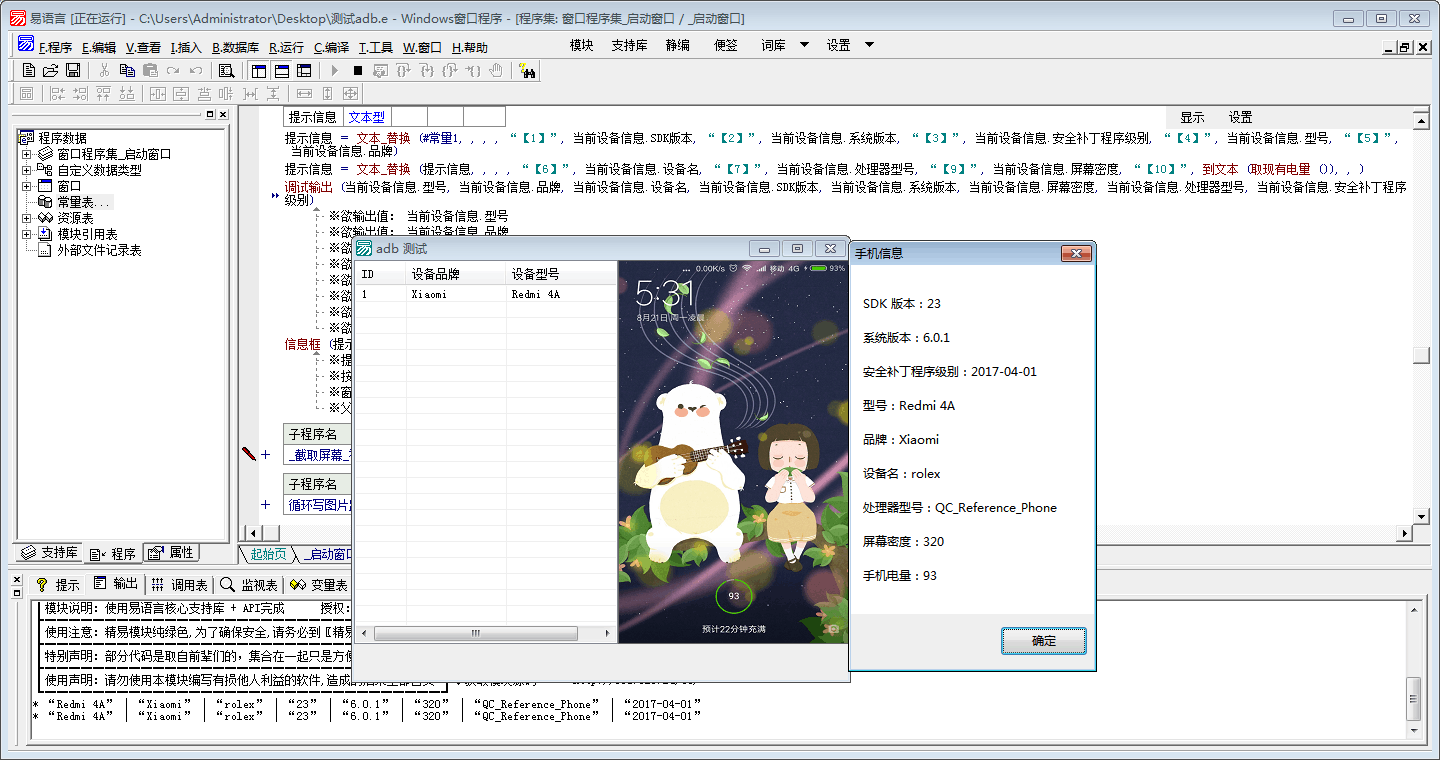Click the 支持库 button in top bar
This screenshot has height=760, width=1440.
629,45
